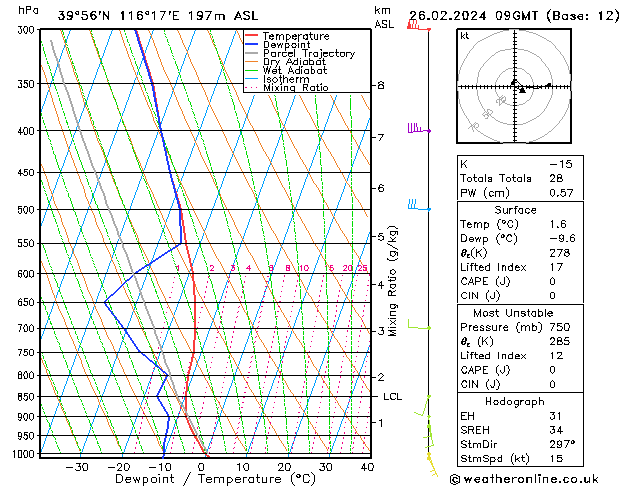Viewport: 629px width, 486px height.
Task: Click the 300 pressure level label
Action: 28,30
